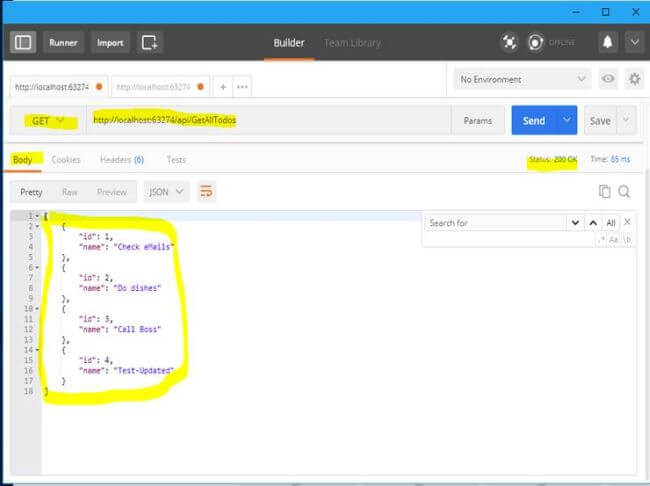Select first localhost:63274 request tab
650x486 pixels.
click(x=59, y=87)
